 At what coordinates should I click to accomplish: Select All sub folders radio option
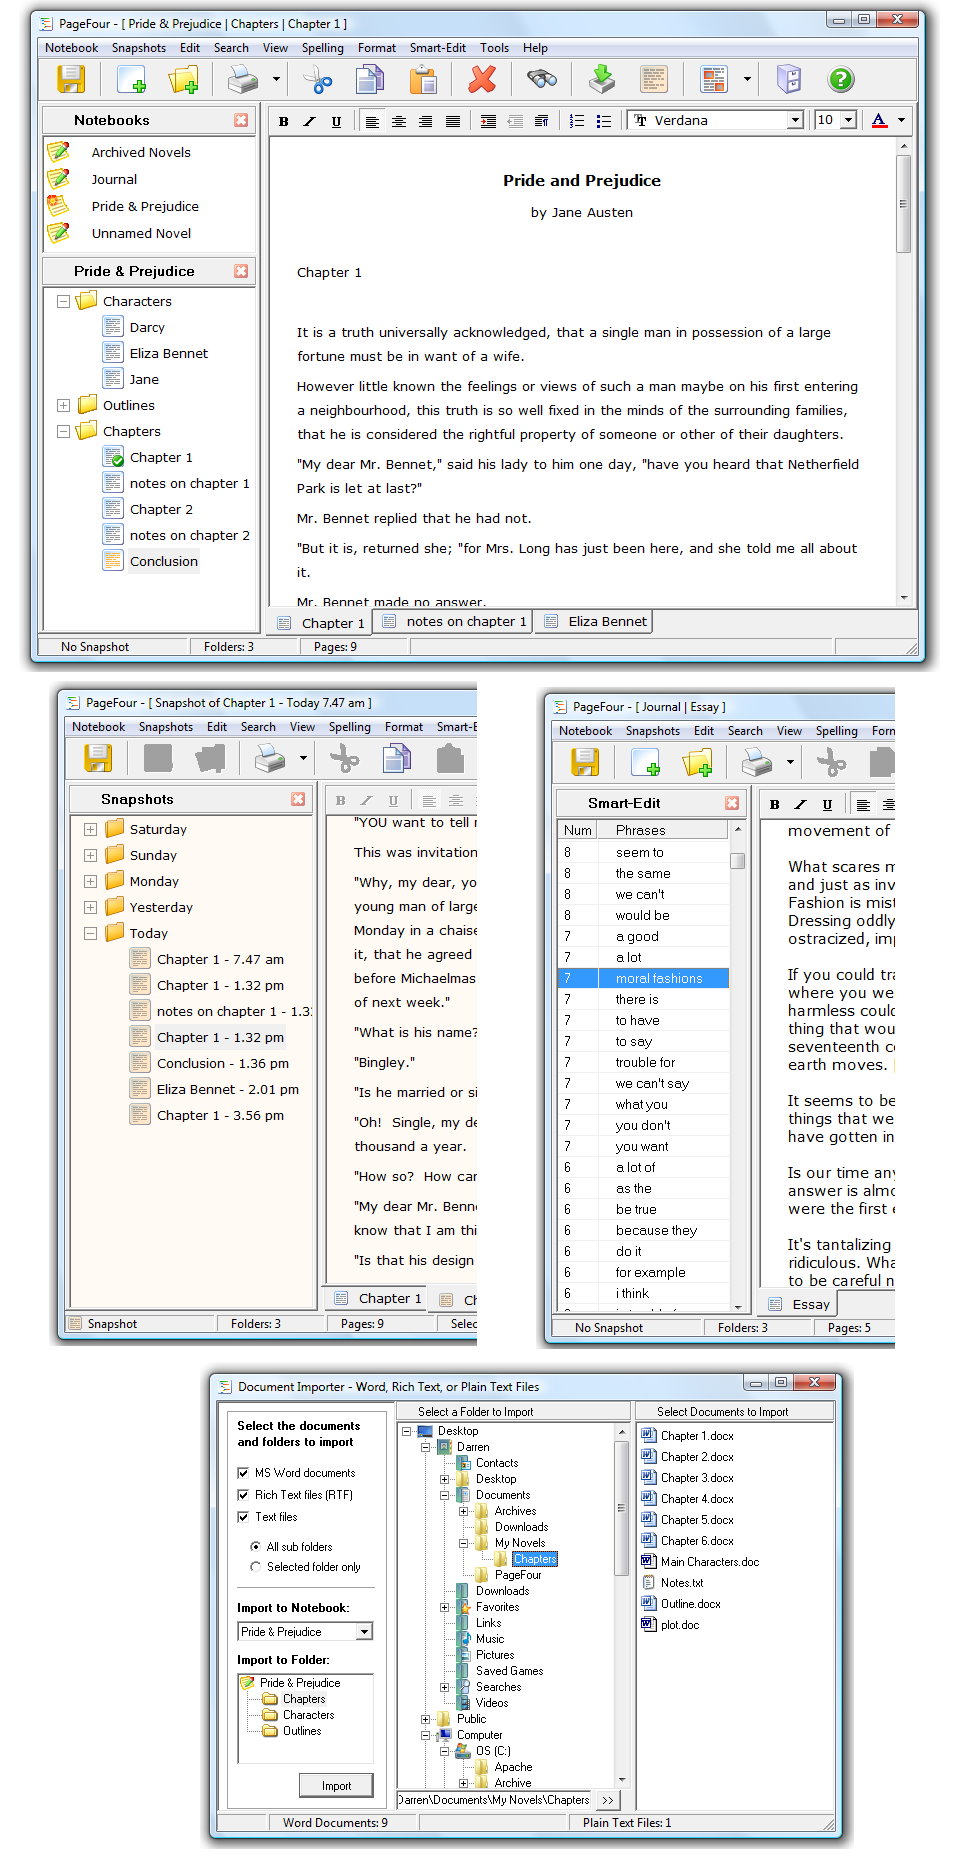click(256, 1547)
